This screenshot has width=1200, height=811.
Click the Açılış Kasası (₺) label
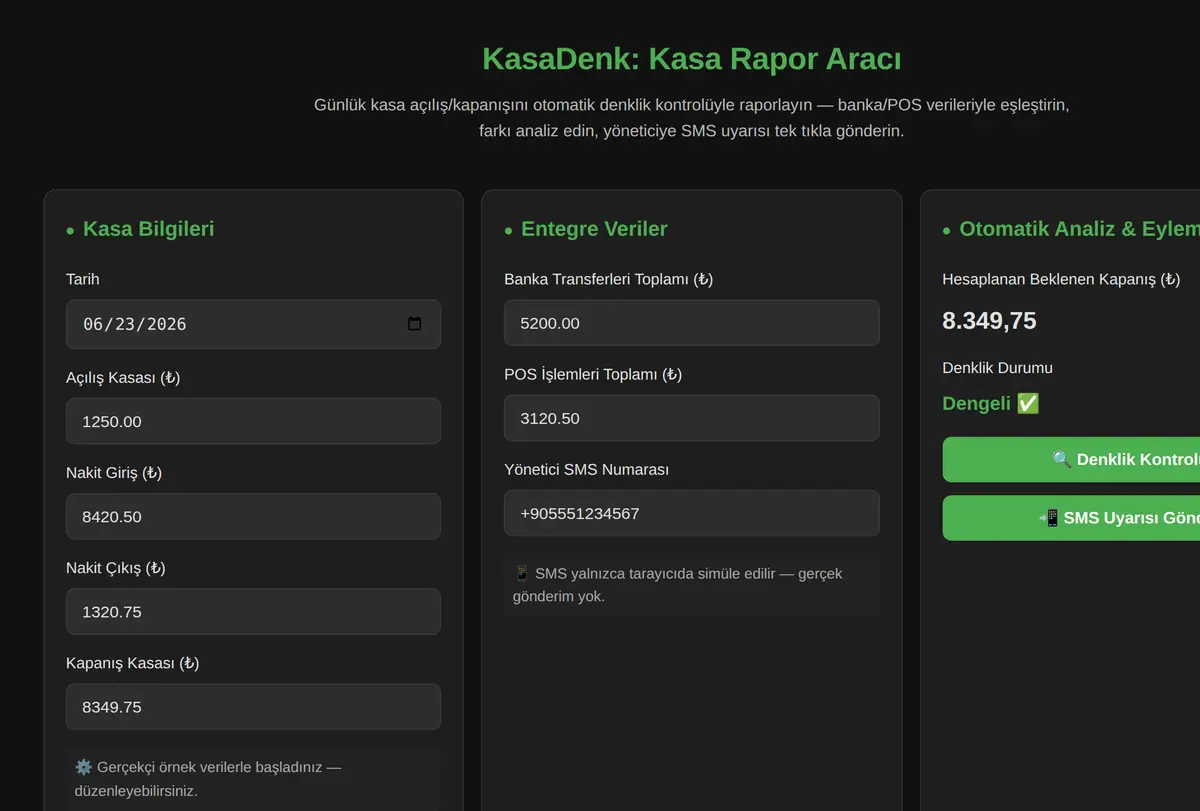123,378
